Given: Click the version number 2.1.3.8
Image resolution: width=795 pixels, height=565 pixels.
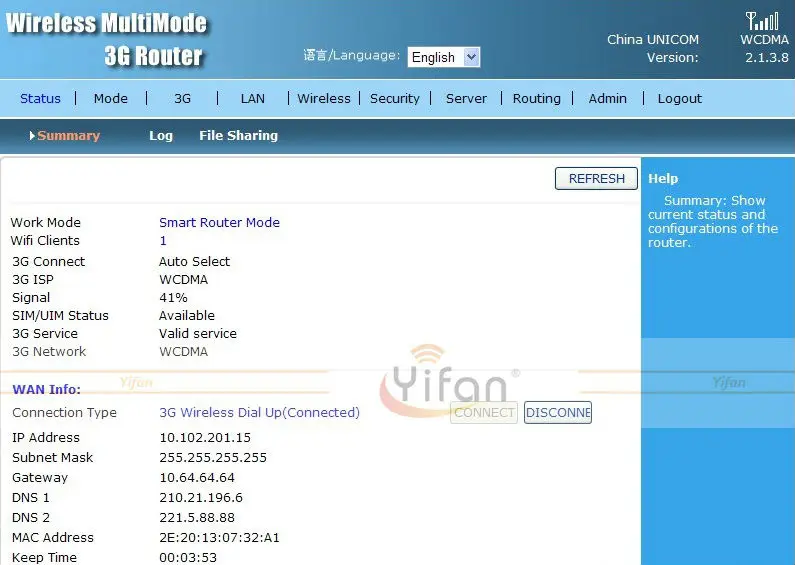Looking at the screenshot, I should point(767,57).
